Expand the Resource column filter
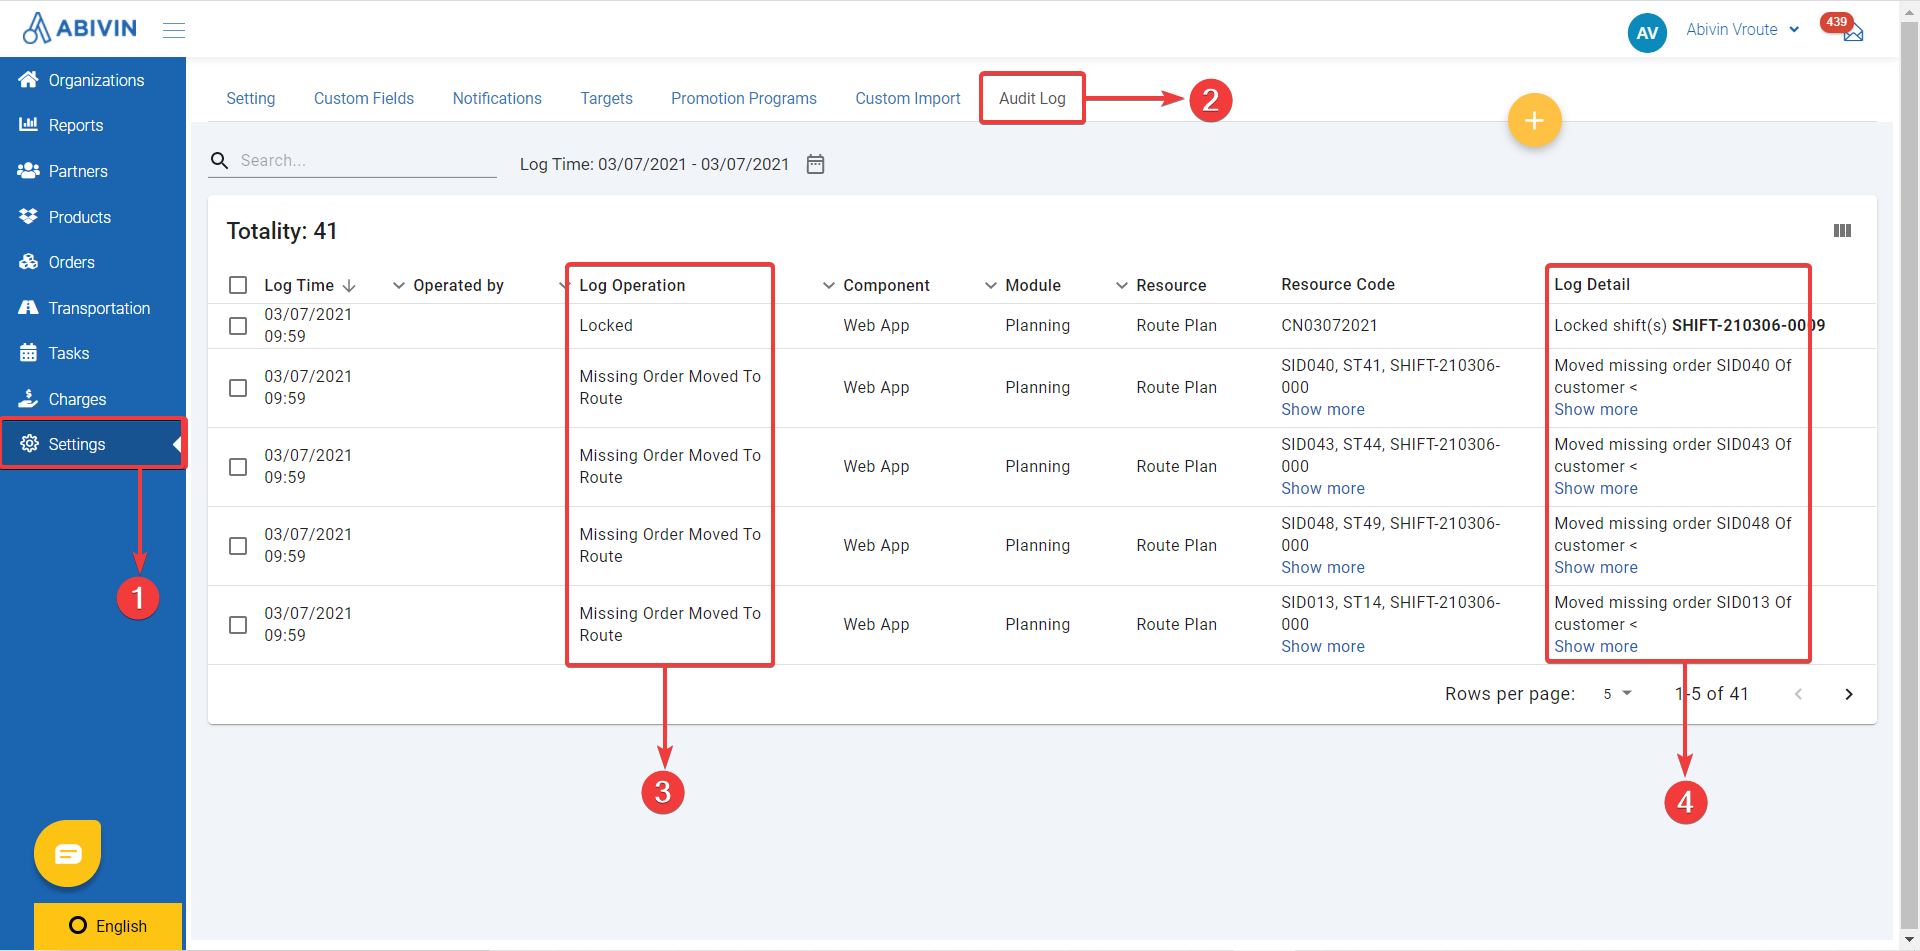The image size is (1920, 951). click(x=1122, y=286)
